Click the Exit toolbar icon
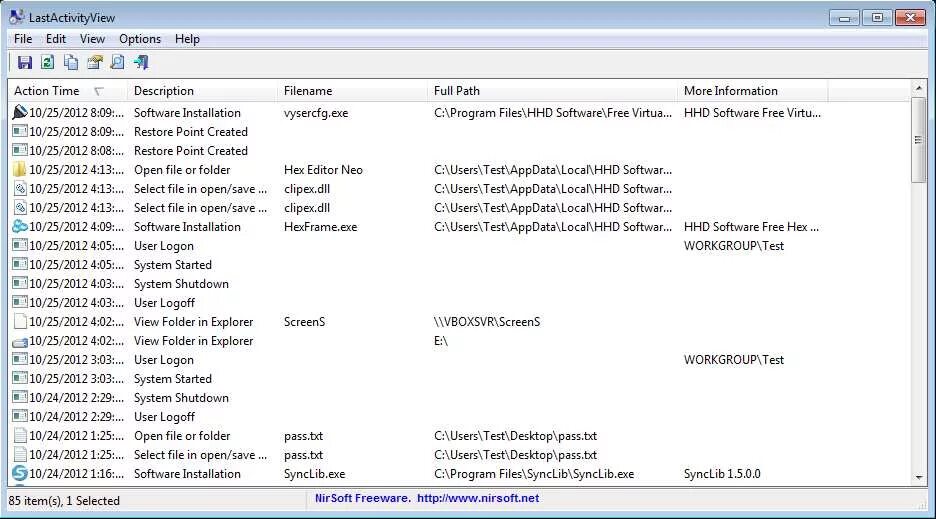 tap(141, 62)
